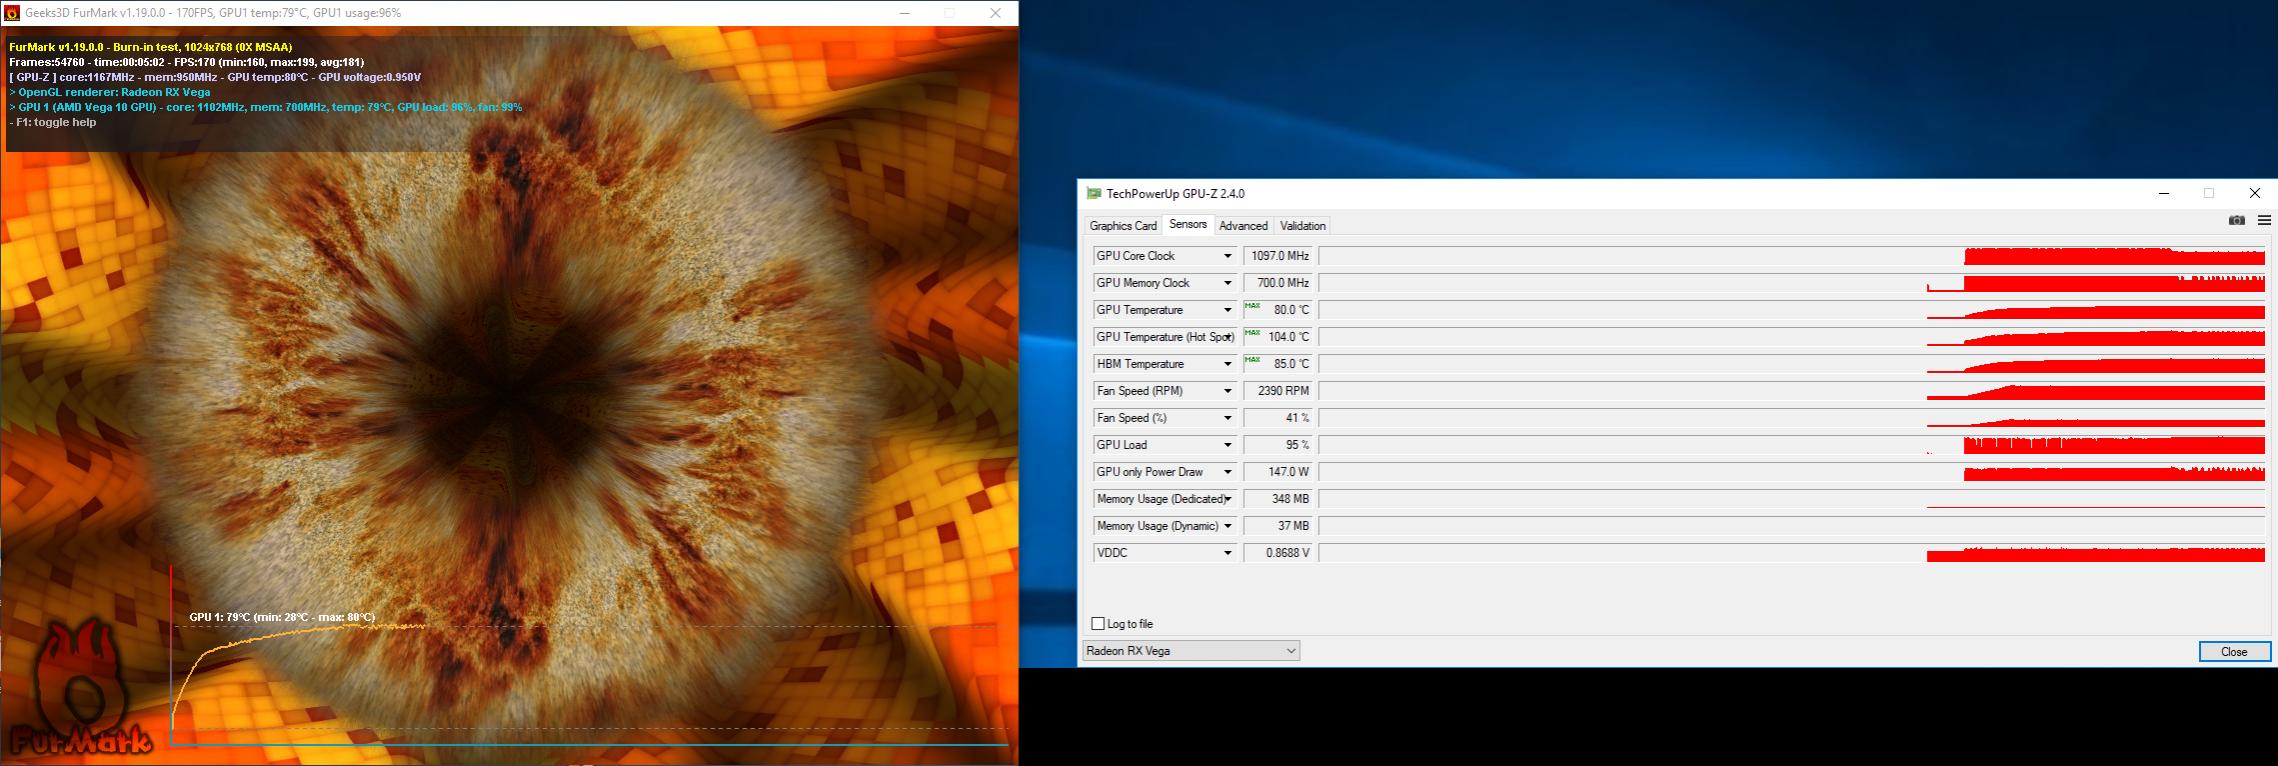The image size is (2278, 766).
Task: Click the GPU Core Clock history graph
Action: (x=1792, y=256)
